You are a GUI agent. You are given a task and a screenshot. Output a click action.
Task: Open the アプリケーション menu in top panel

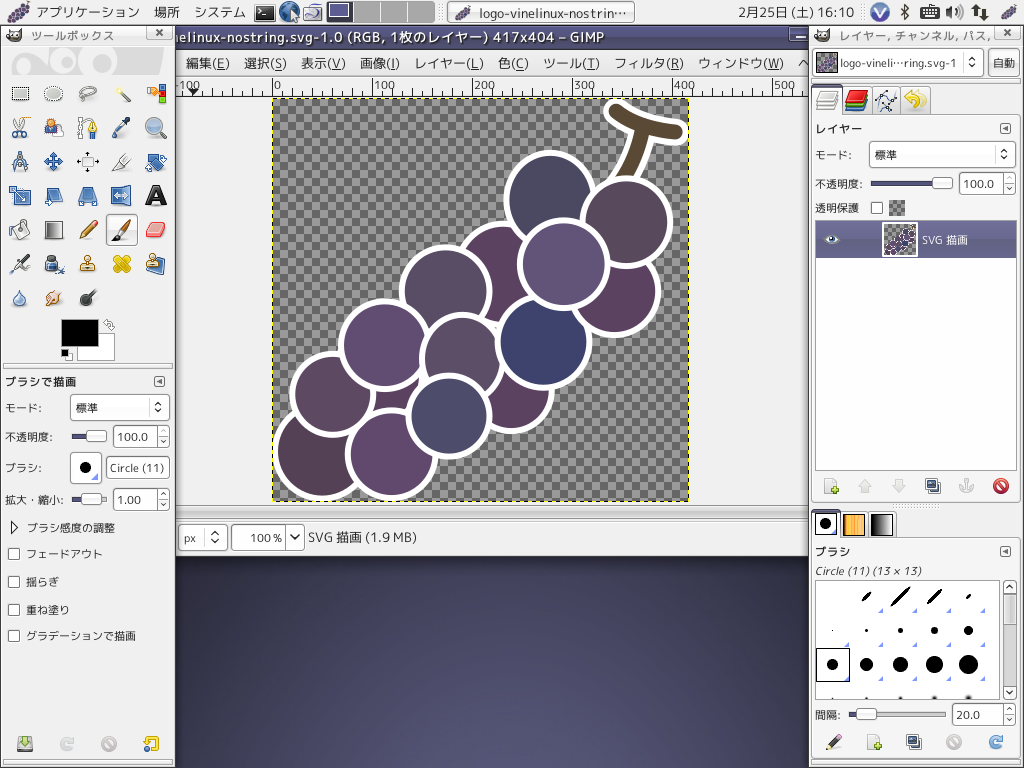(88, 12)
